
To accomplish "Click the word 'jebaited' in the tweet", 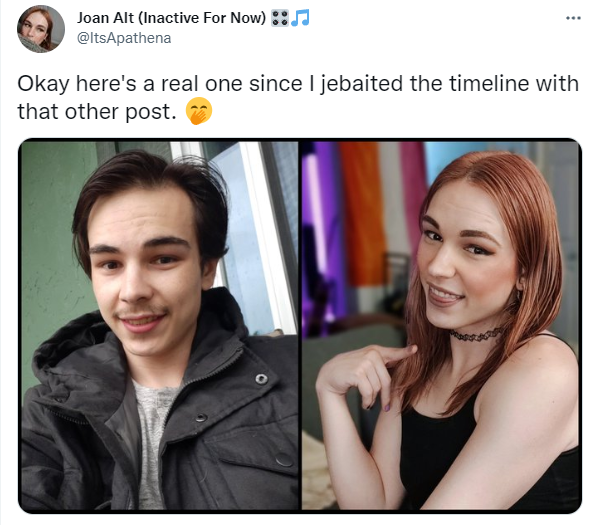I will coord(362,84).
